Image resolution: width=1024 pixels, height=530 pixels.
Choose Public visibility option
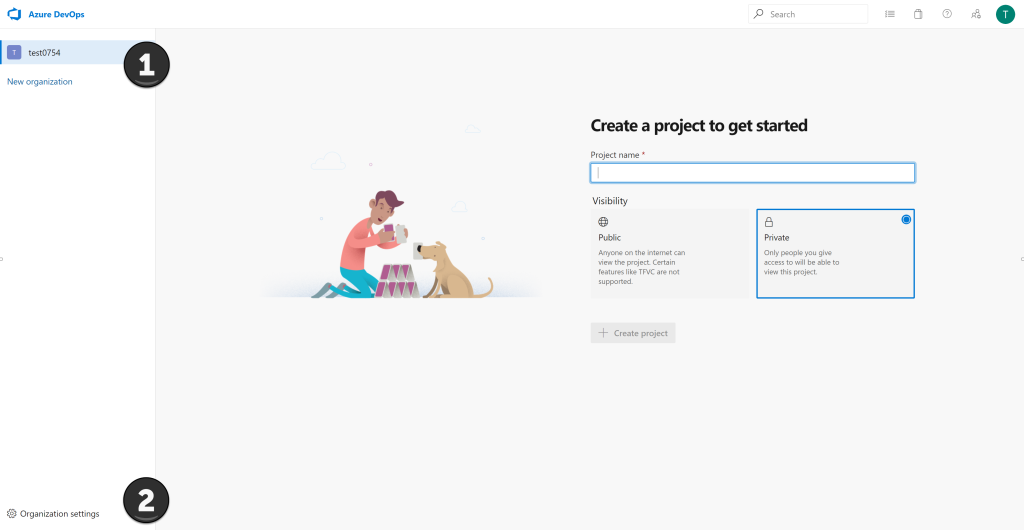669,253
